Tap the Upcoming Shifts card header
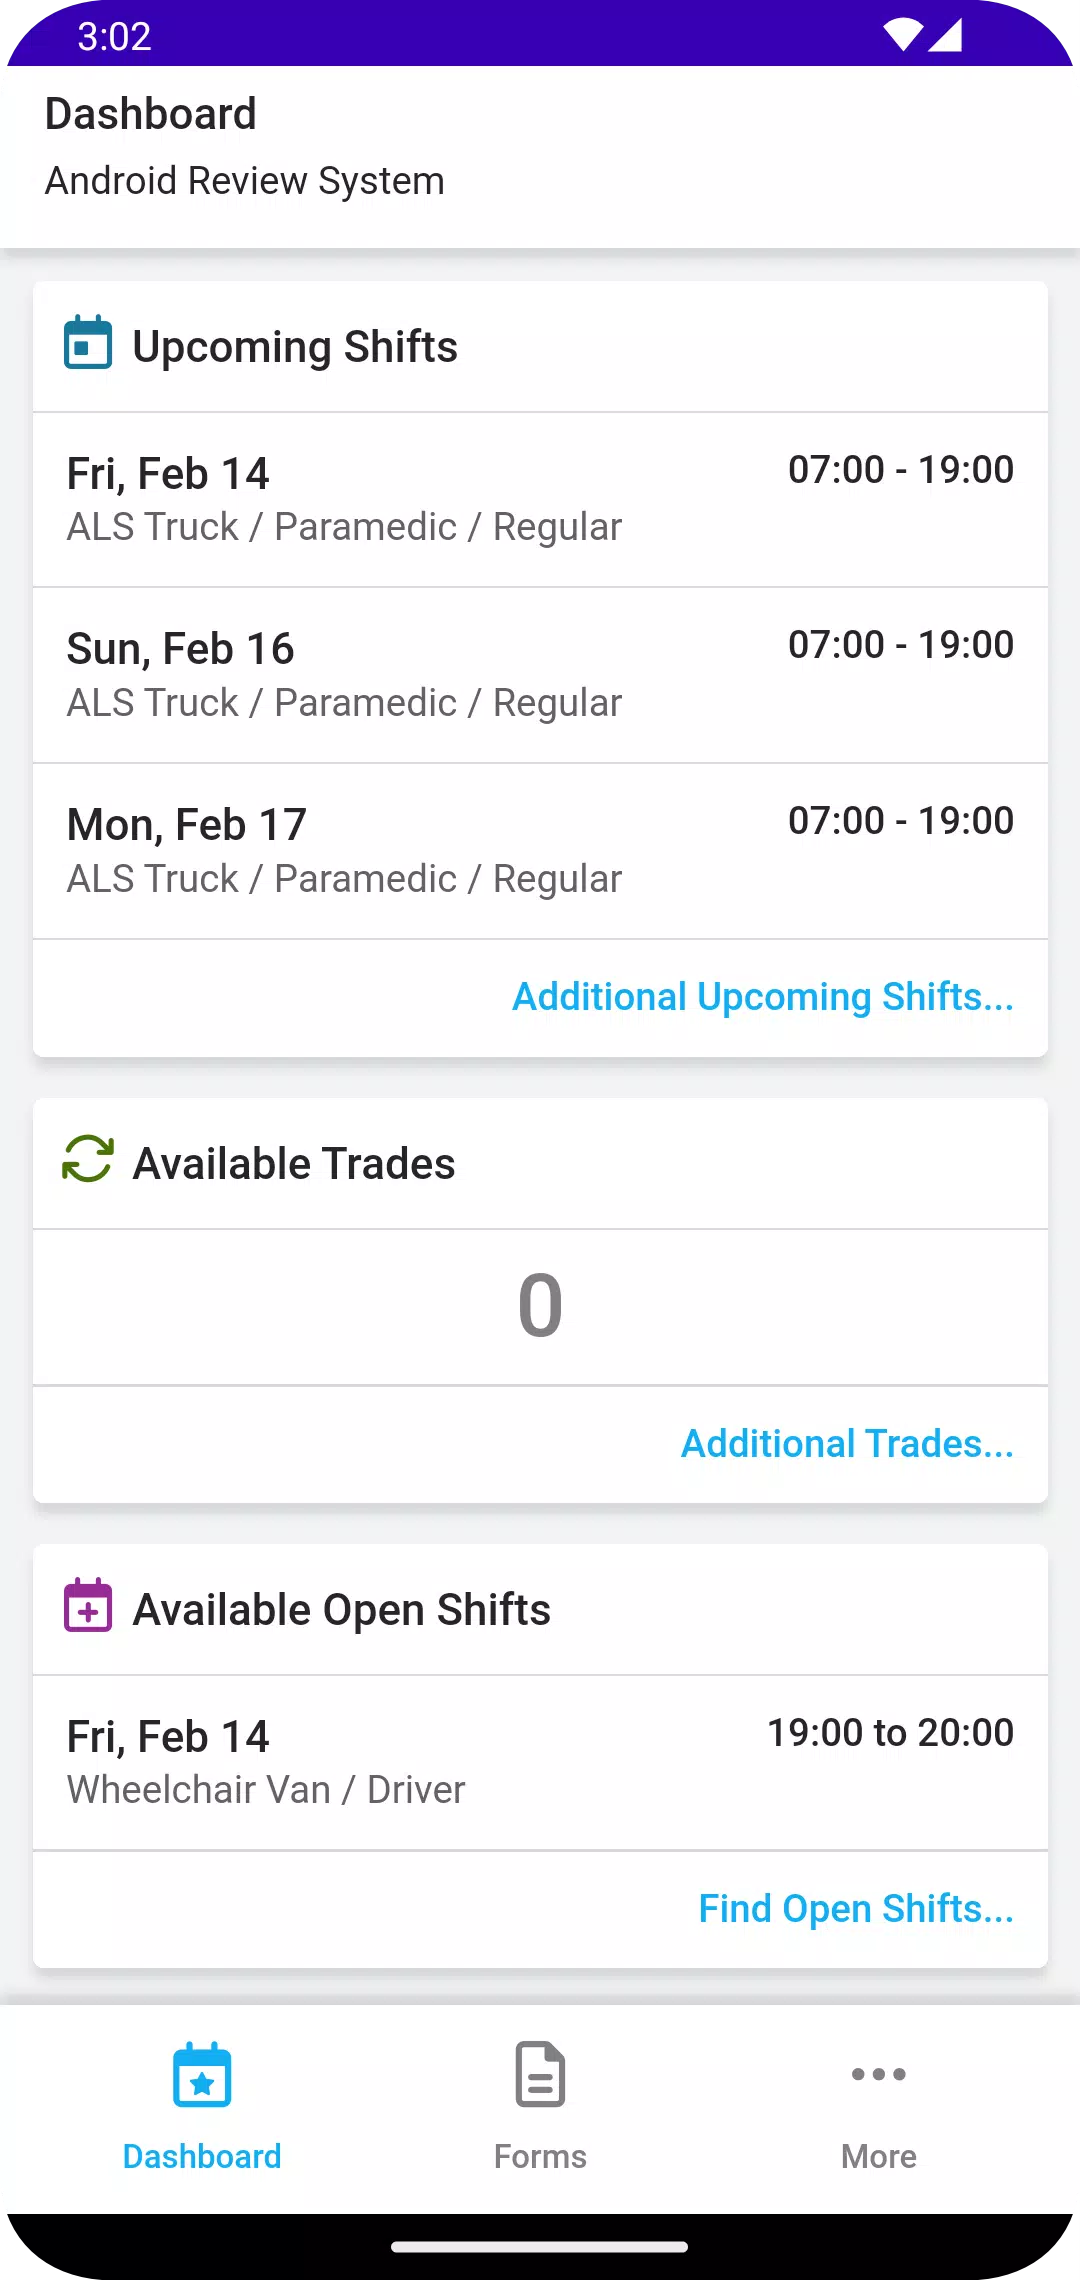The width and height of the screenshot is (1080, 2280). tap(540, 346)
